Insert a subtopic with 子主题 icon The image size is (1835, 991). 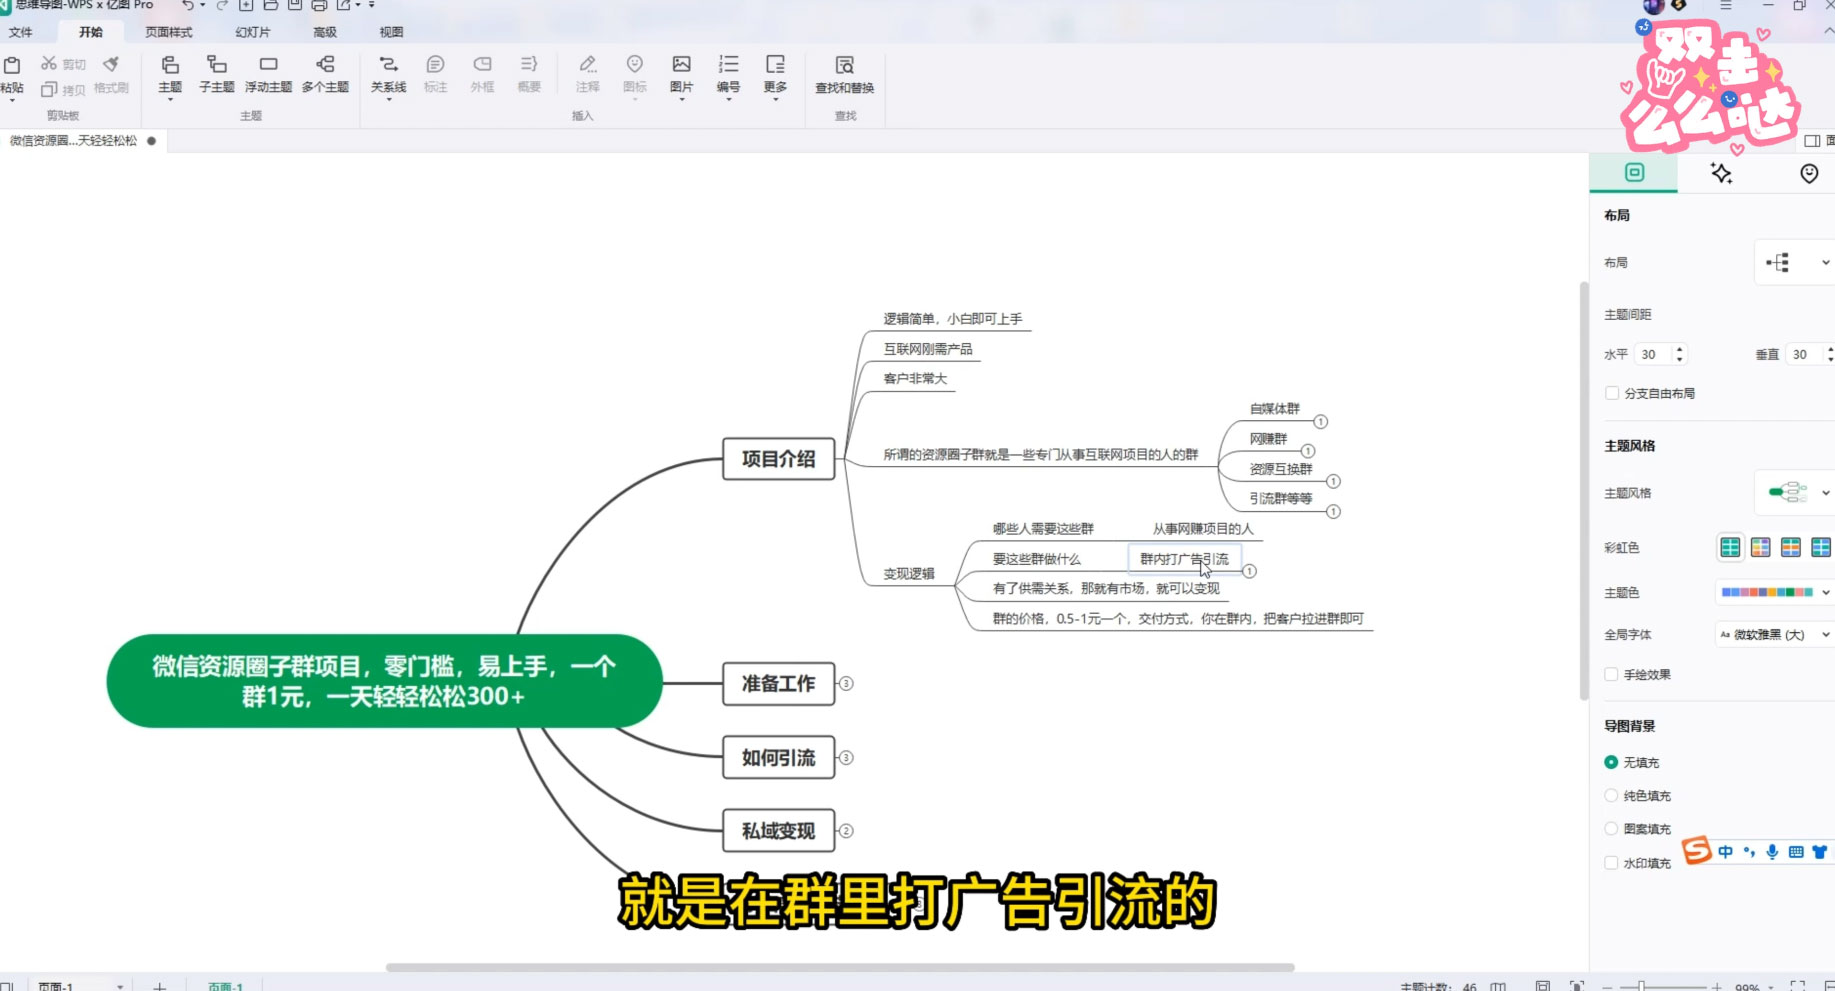(x=215, y=72)
